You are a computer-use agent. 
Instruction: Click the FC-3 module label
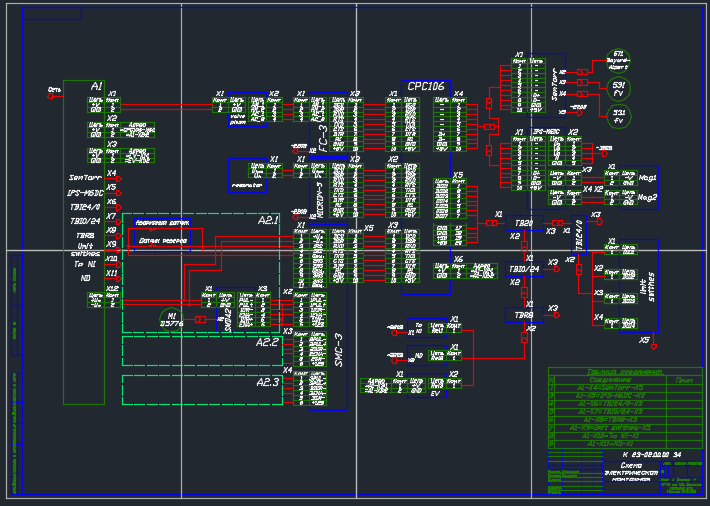point(322,138)
